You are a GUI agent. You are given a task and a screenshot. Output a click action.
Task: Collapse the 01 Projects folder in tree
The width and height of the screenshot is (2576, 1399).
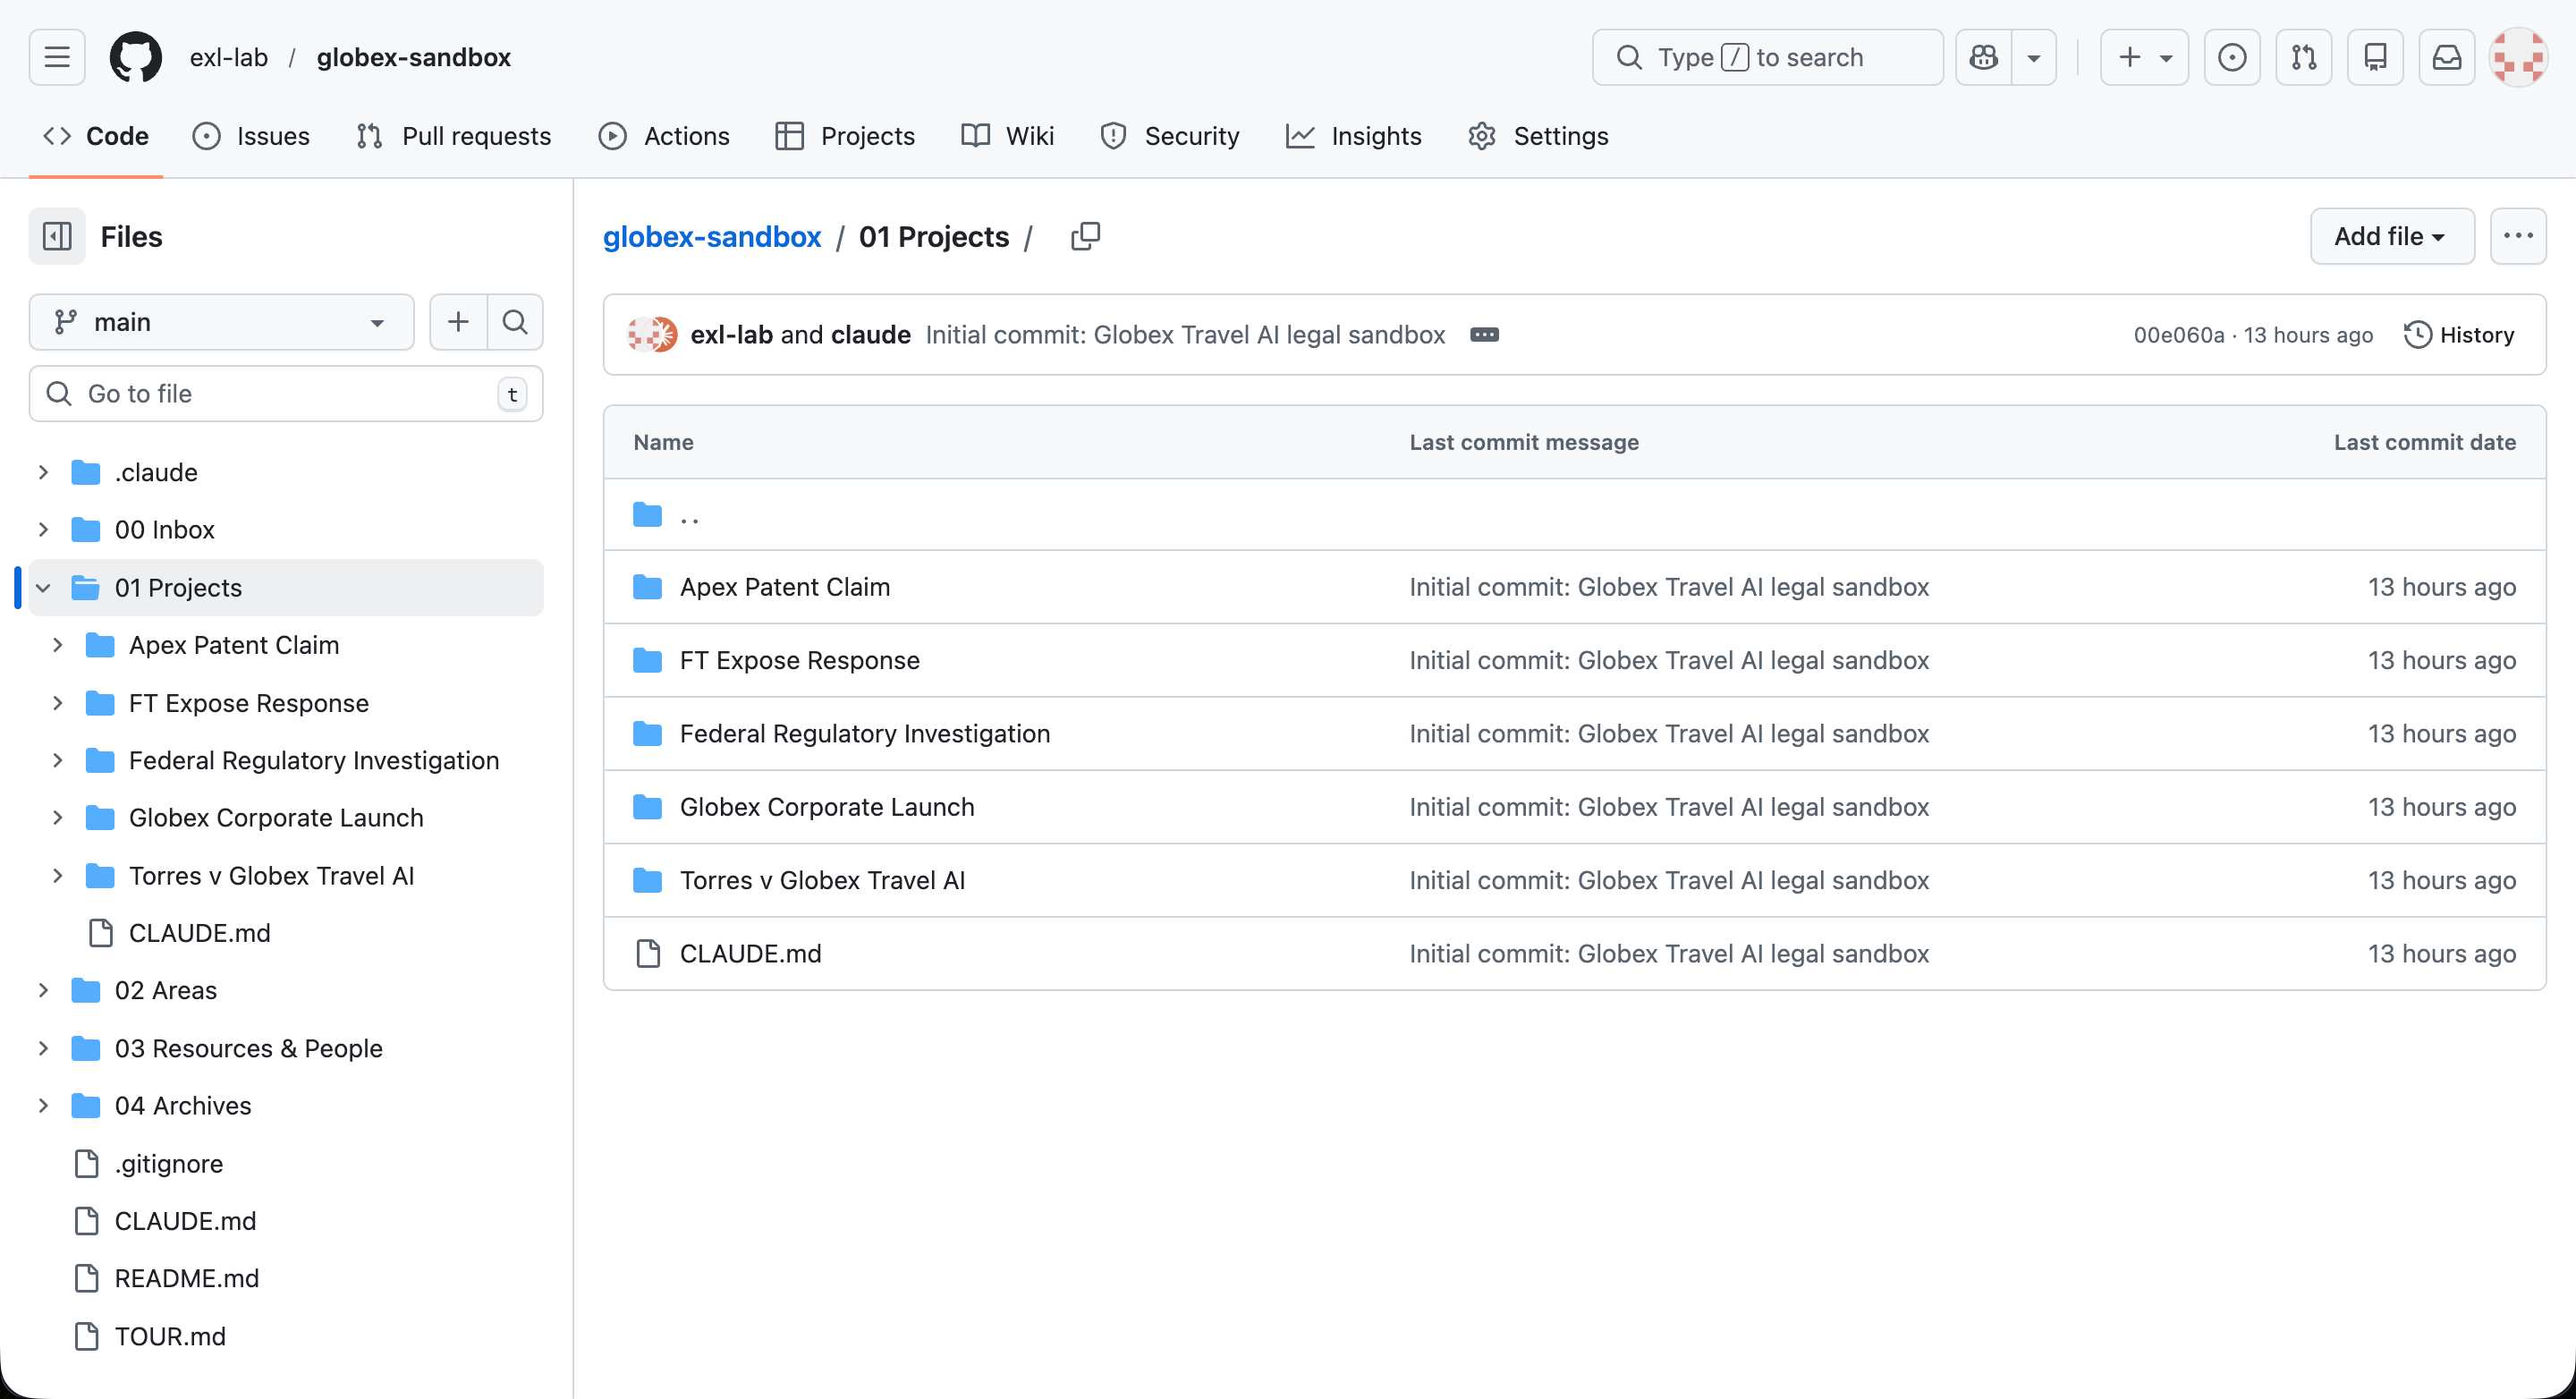(43, 588)
